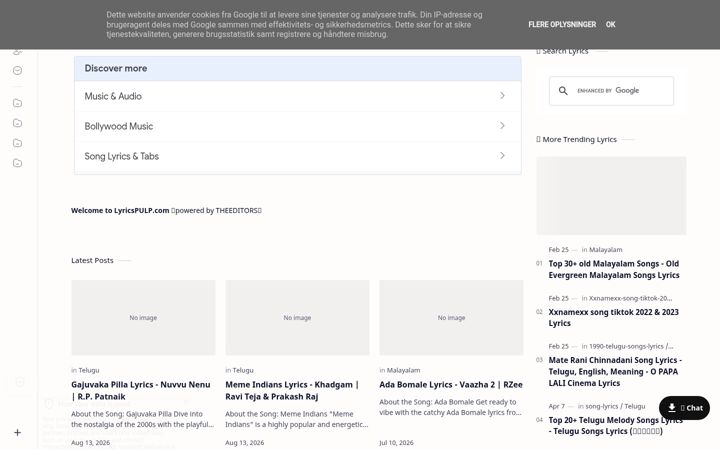Click the Discover more header

click(298, 68)
